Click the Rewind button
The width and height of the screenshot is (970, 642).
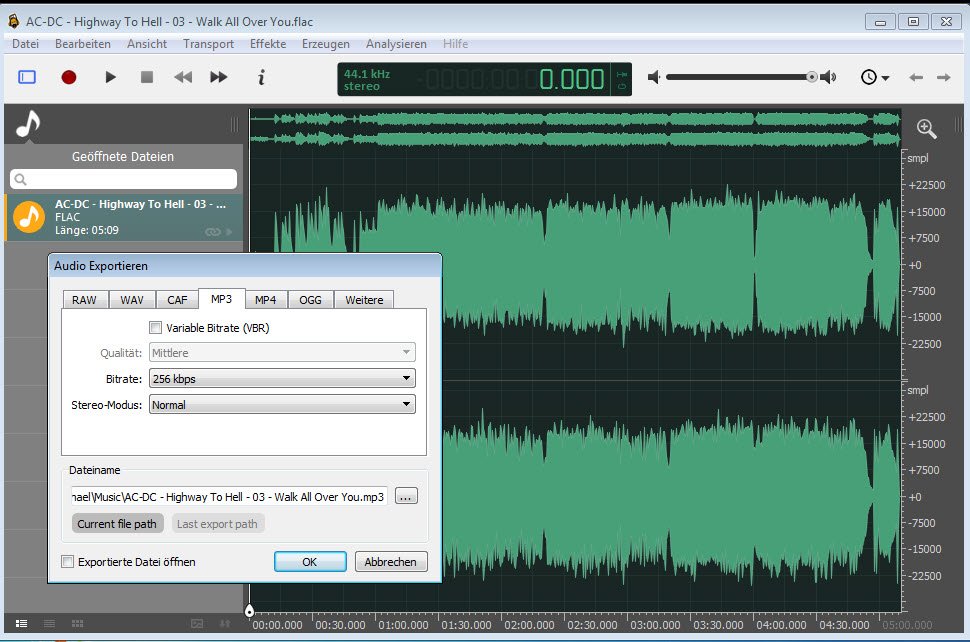click(183, 77)
